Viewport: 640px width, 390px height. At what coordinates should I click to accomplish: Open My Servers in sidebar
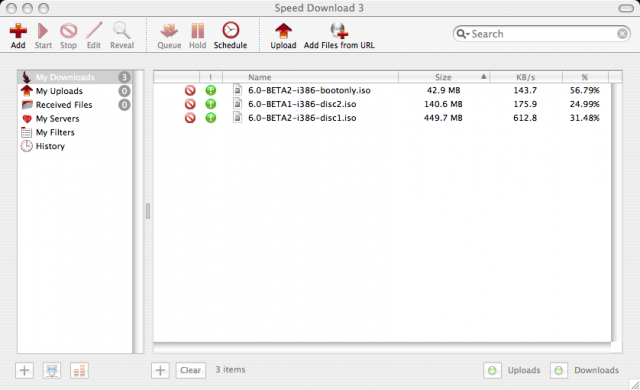click(x=75, y=119)
